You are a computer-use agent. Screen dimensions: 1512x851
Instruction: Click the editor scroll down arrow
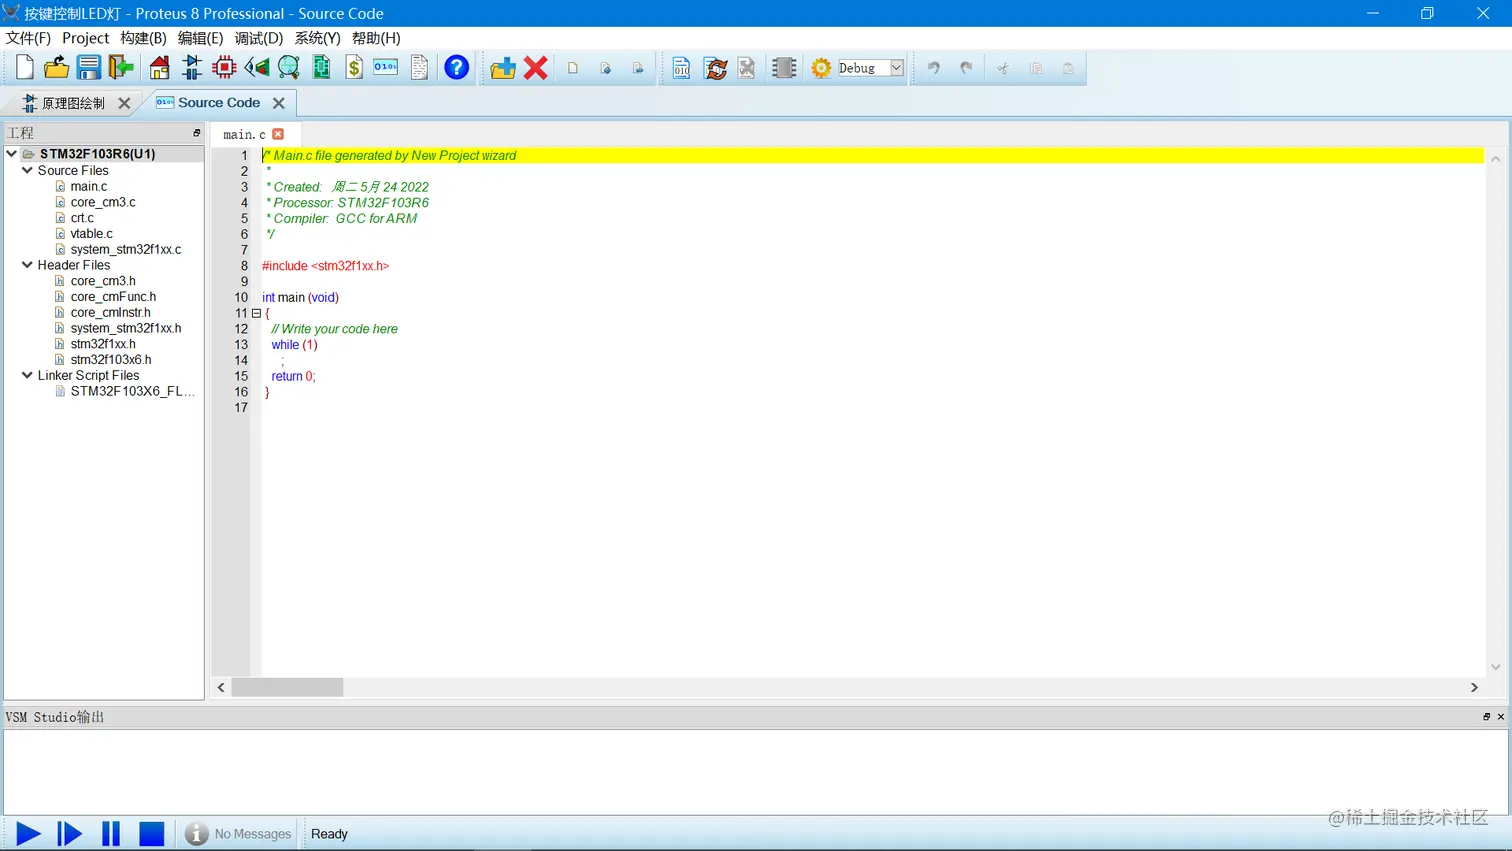[x=1496, y=667]
